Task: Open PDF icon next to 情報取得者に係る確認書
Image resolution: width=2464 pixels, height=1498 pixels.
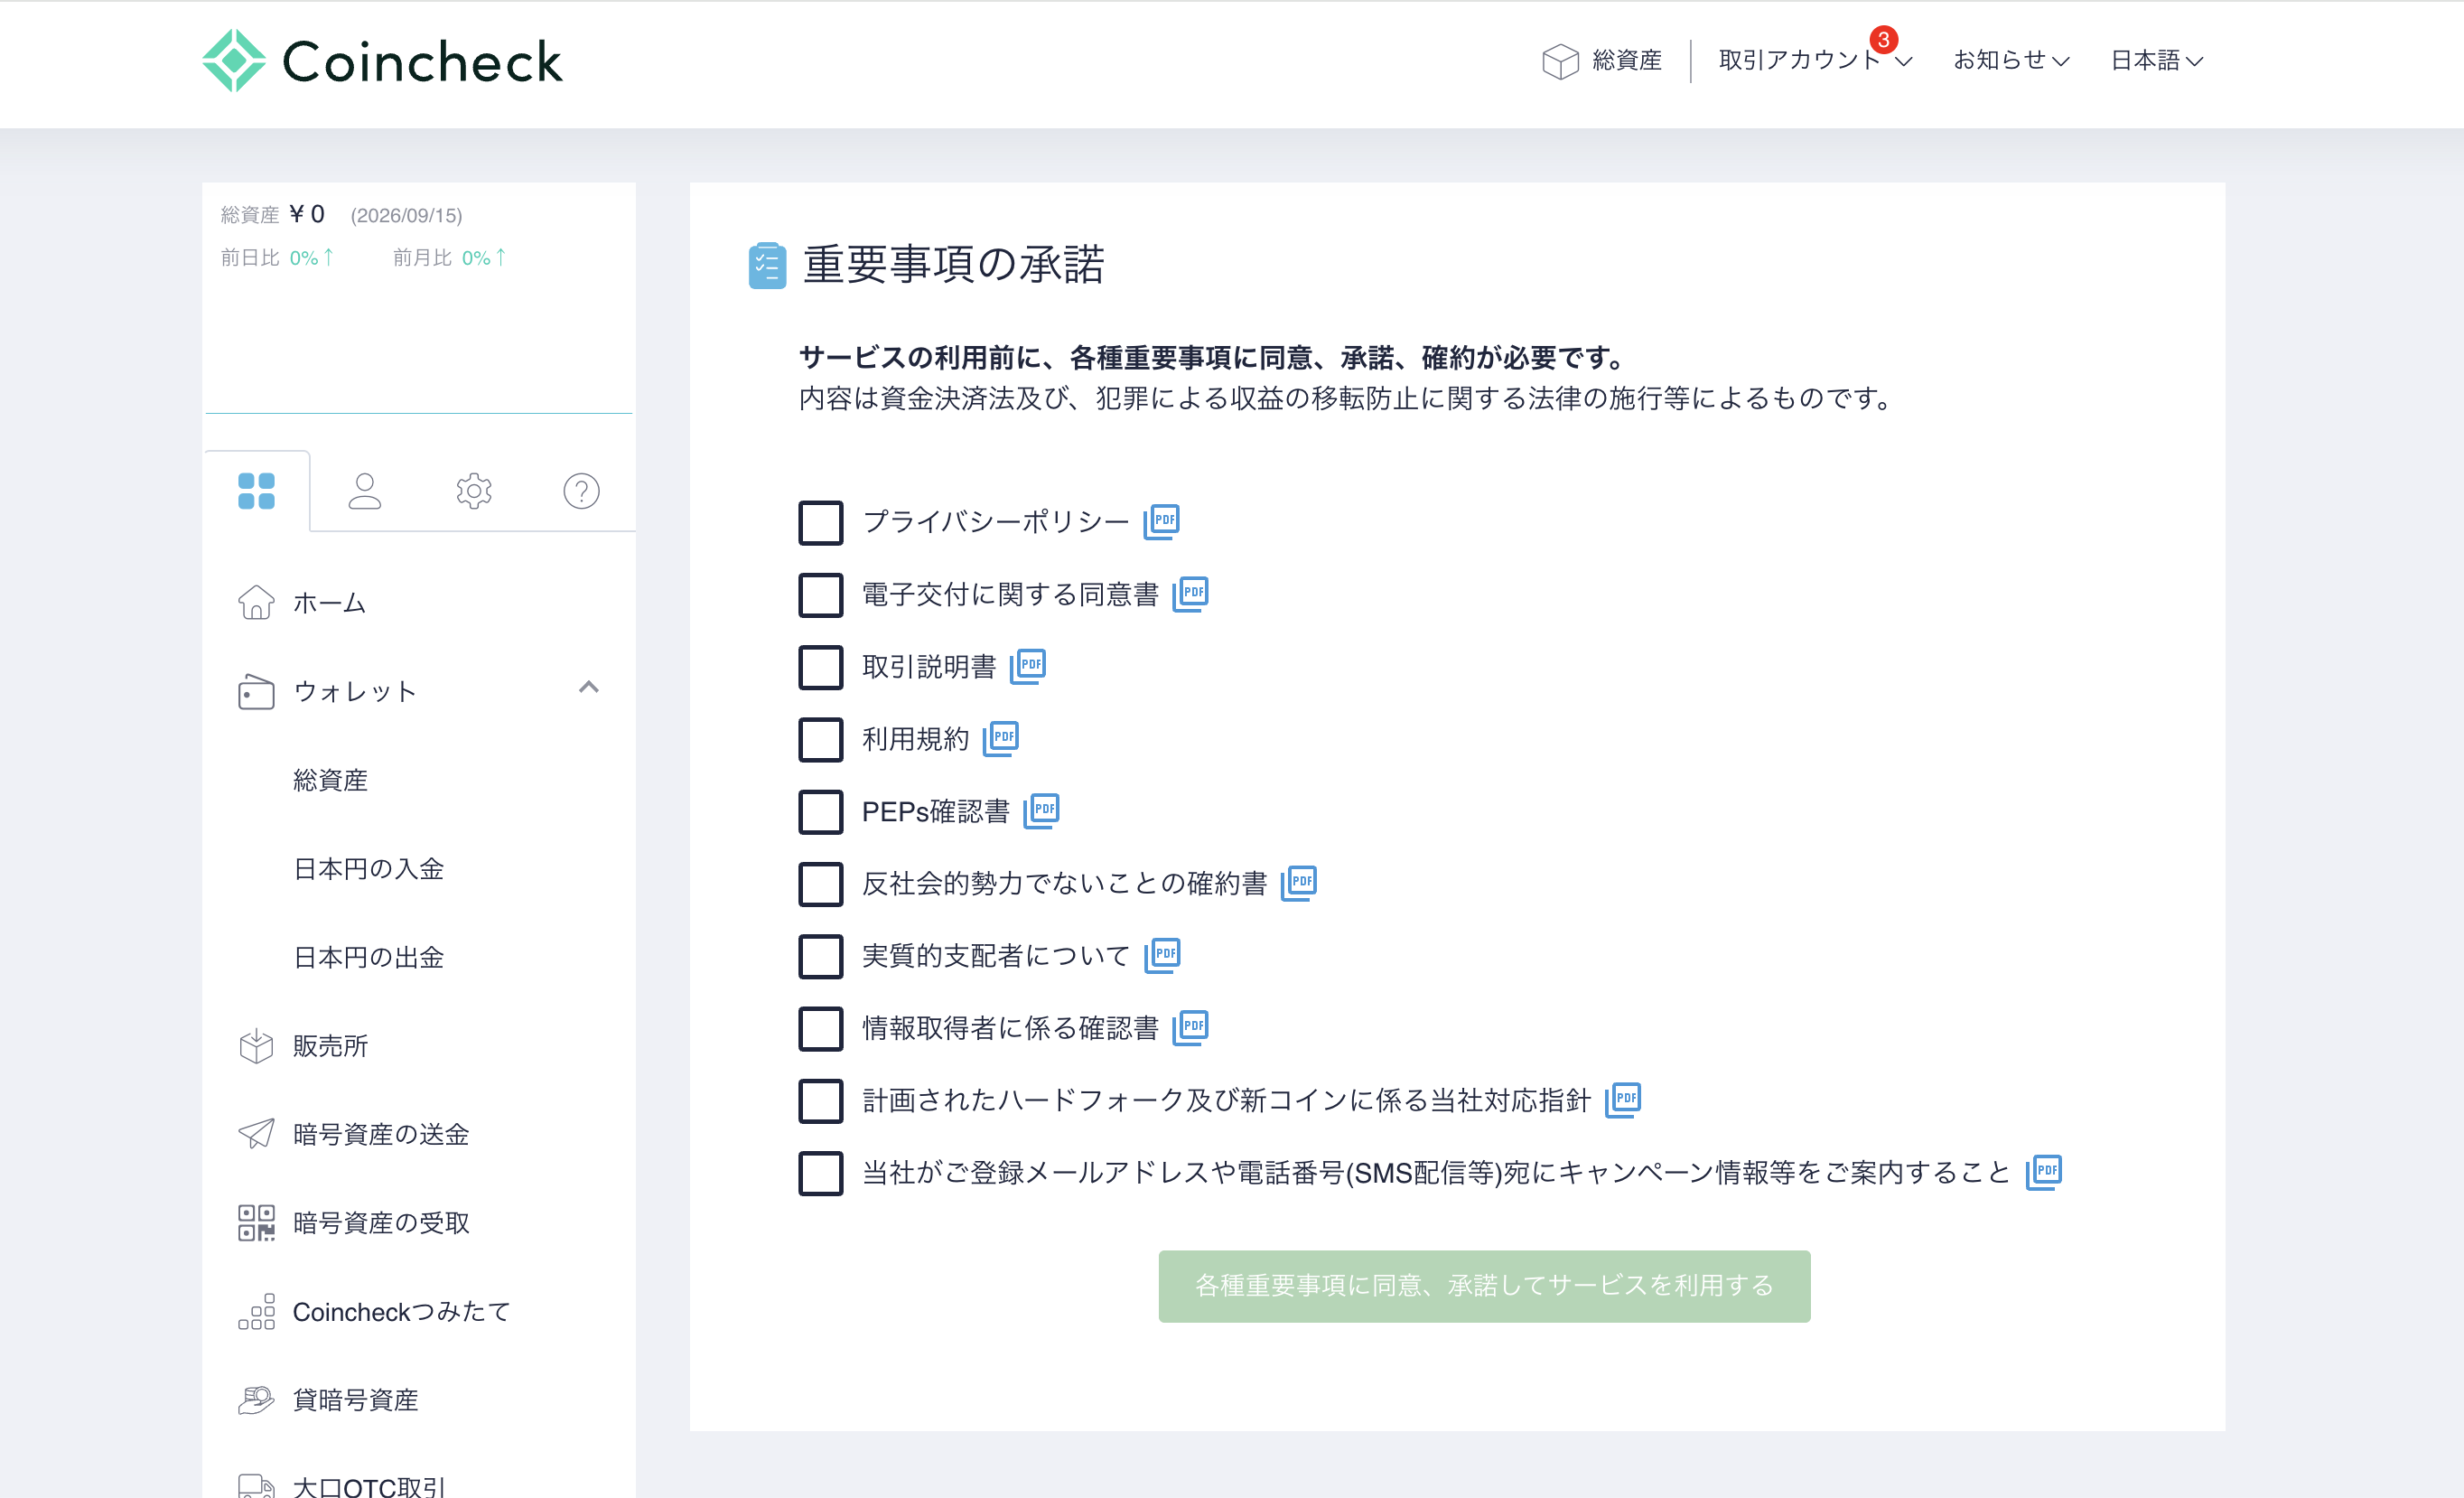Action: (x=1190, y=1027)
